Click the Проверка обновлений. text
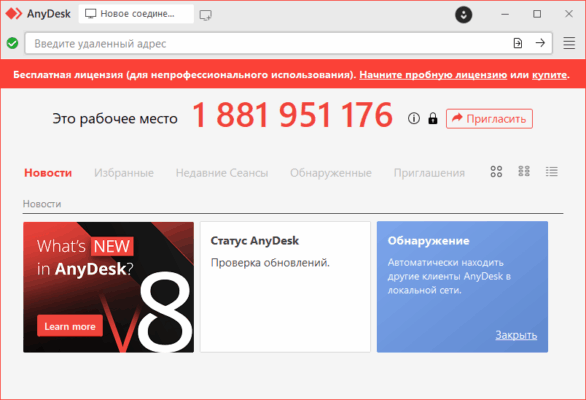The width and height of the screenshot is (586, 400). tap(270, 262)
